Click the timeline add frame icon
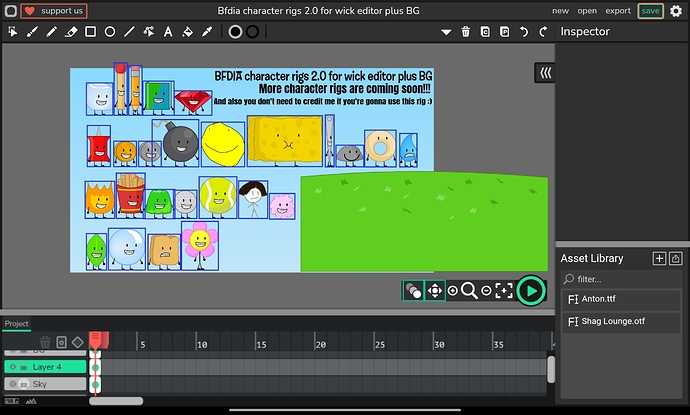 point(62,342)
